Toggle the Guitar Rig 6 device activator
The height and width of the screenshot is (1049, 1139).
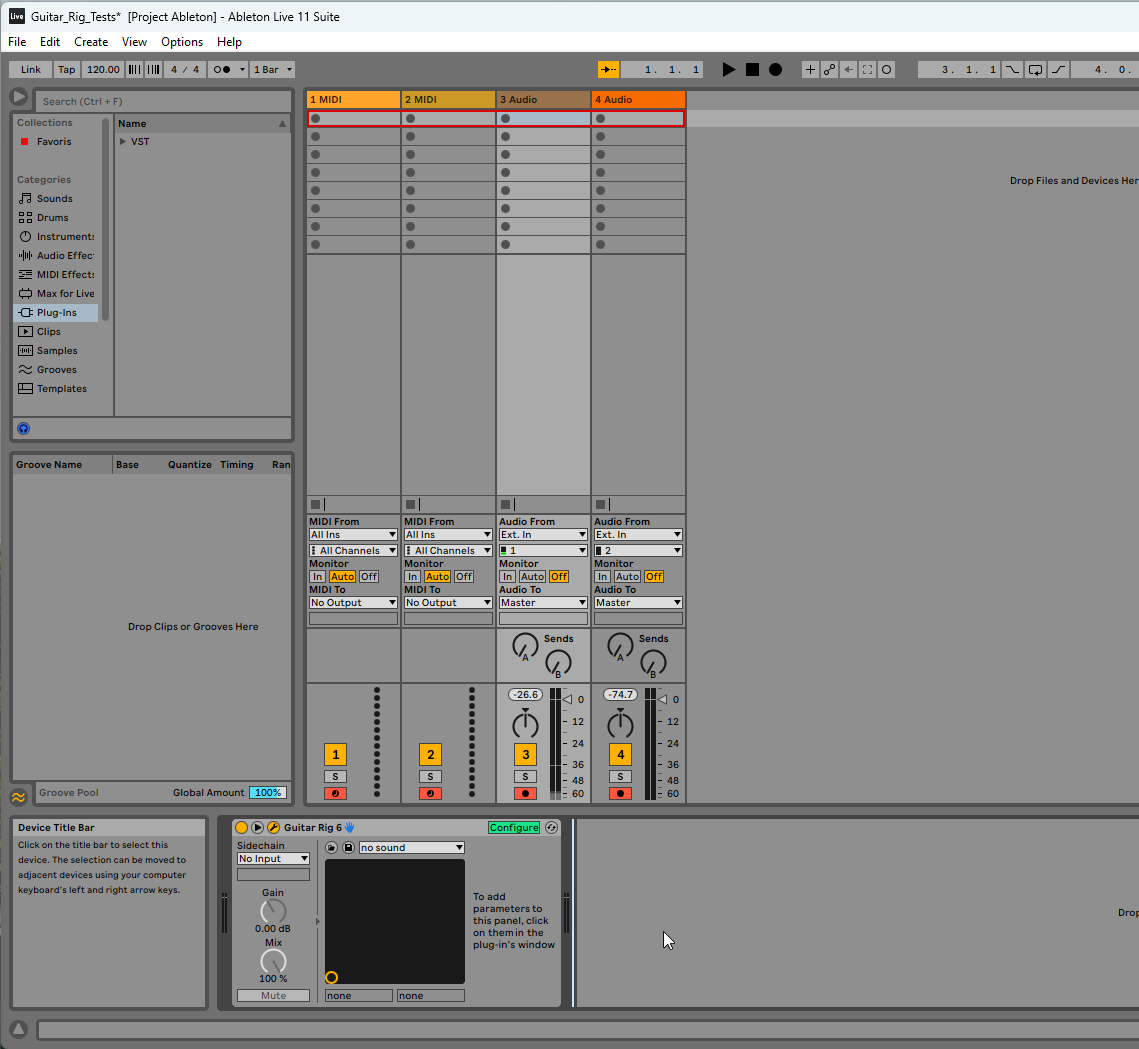[x=242, y=827]
